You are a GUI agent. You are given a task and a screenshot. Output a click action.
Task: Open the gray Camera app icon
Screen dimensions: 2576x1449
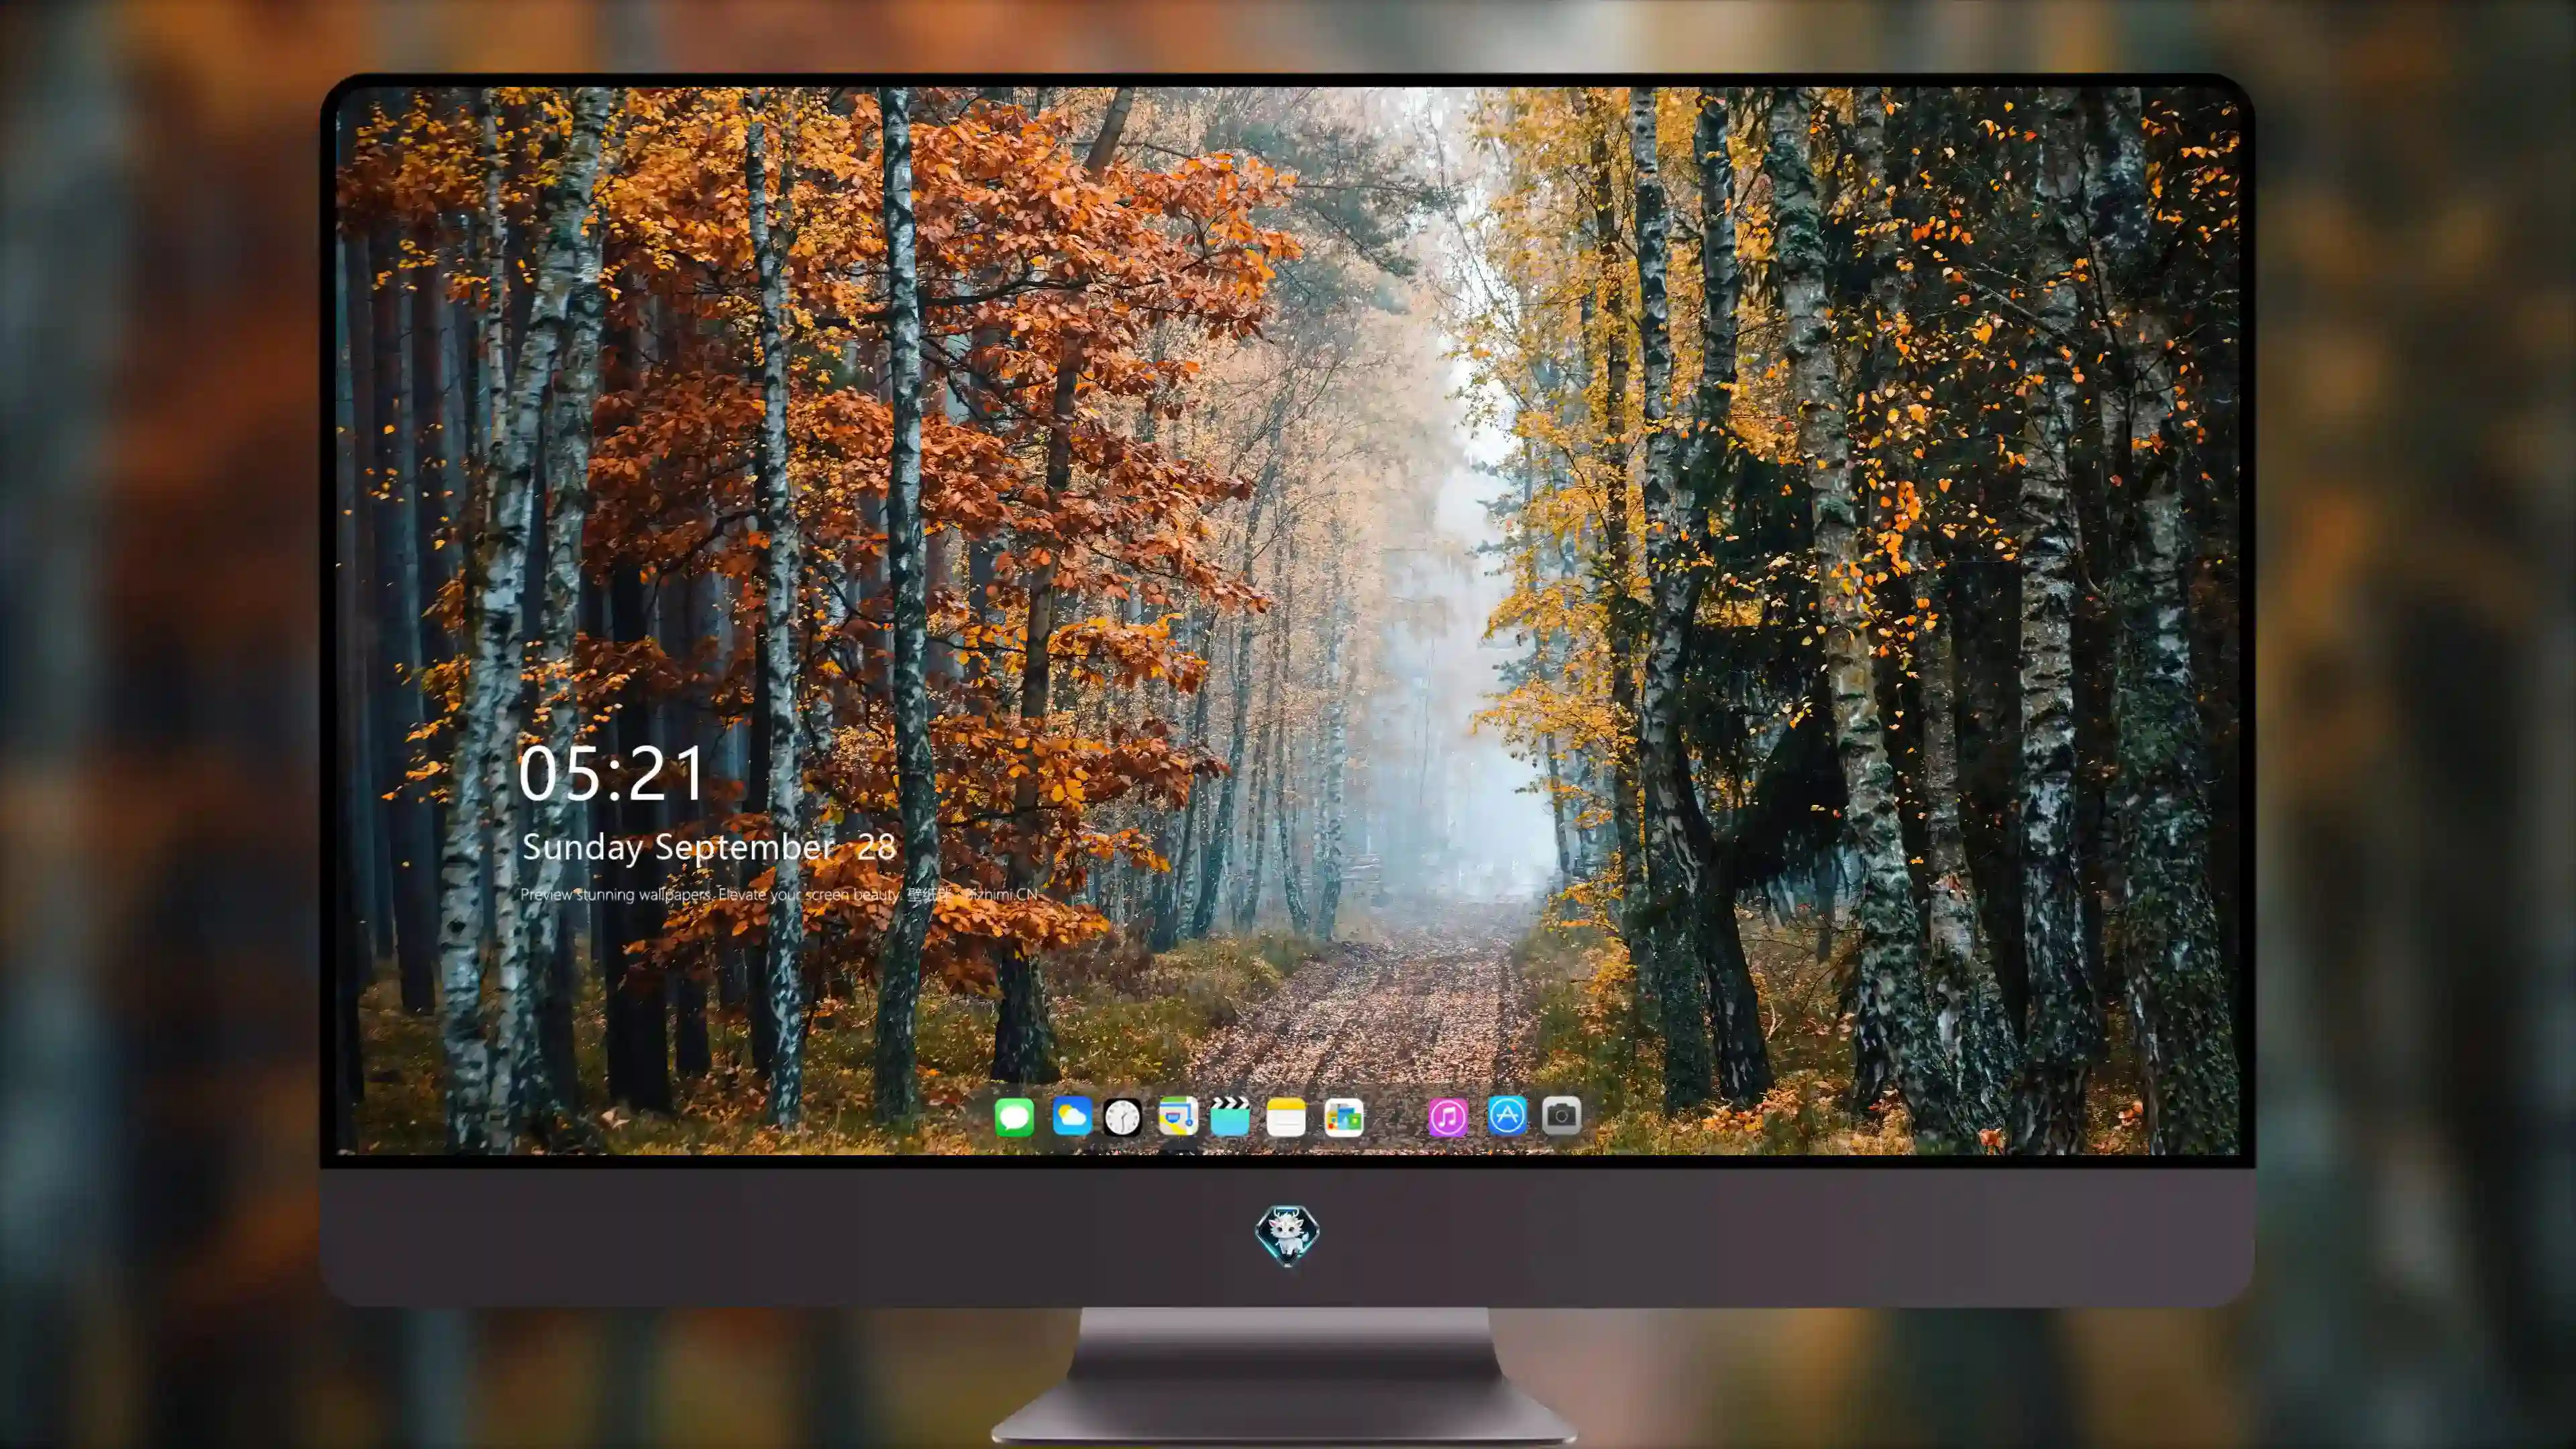[1561, 1115]
